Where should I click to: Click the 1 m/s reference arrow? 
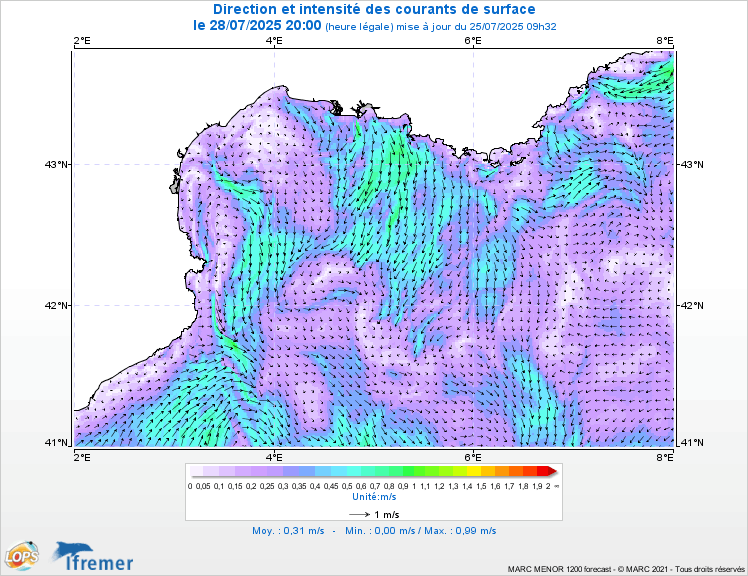[x=360, y=514]
